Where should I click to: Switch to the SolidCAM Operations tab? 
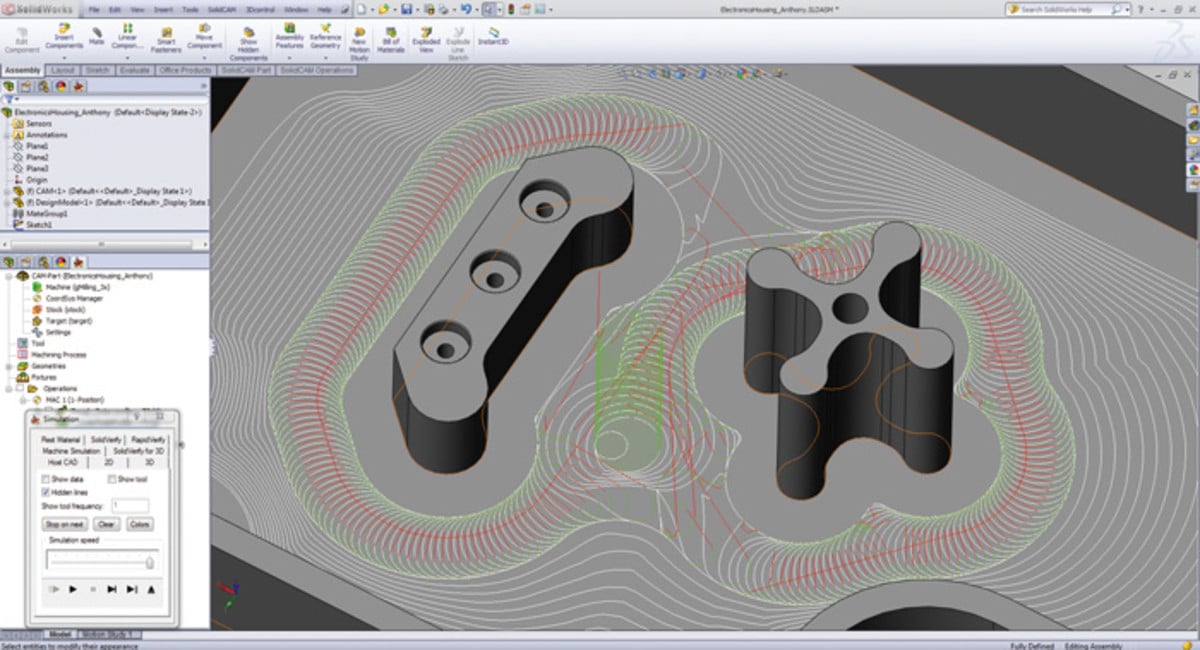coord(316,71)
